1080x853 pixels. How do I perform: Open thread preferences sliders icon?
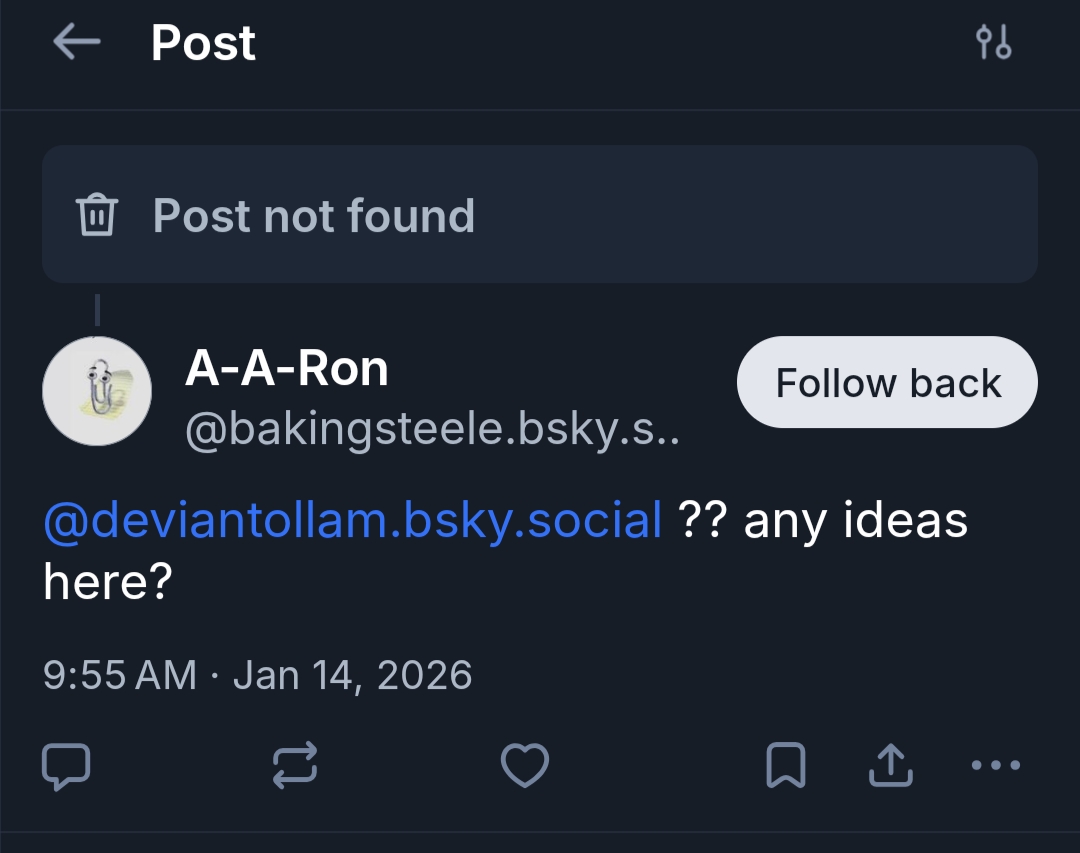coord(993,42)
